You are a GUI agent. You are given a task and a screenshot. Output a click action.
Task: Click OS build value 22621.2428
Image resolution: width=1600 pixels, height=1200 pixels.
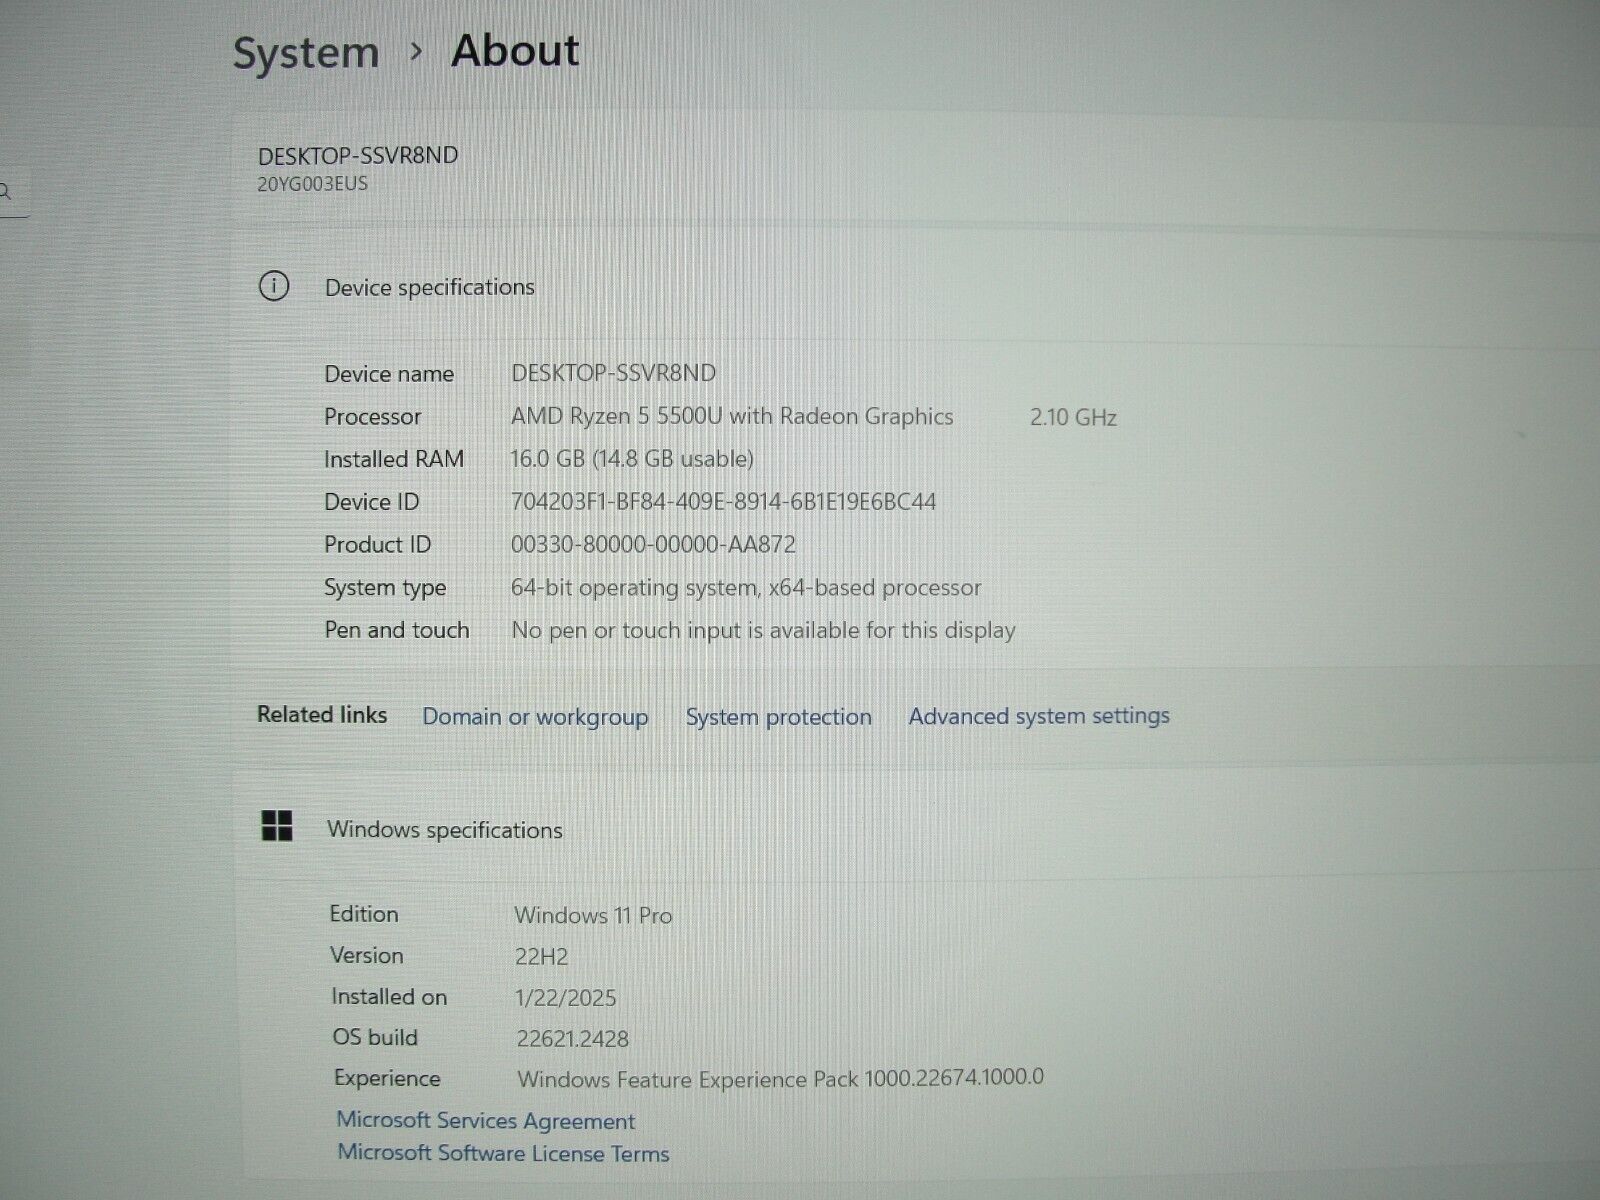point(573,1039)
